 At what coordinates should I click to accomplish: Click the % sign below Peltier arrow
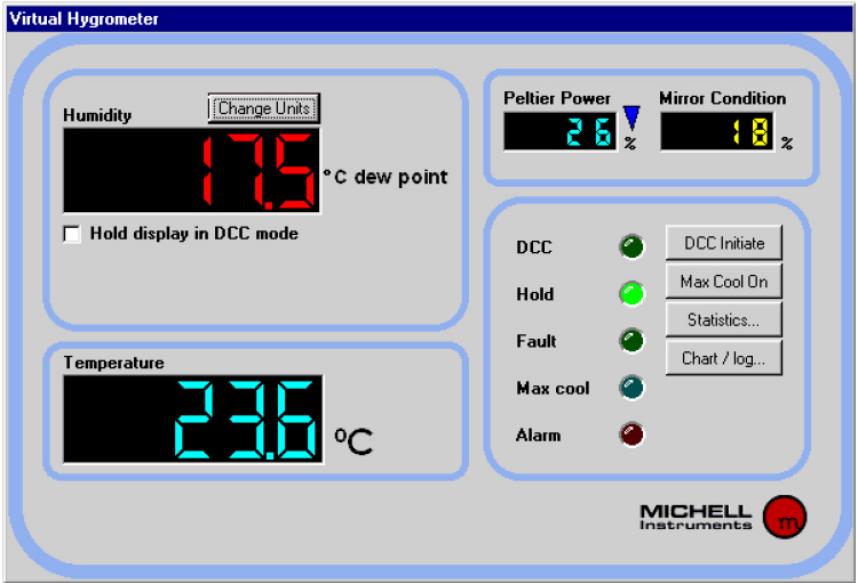click(630, 143)
